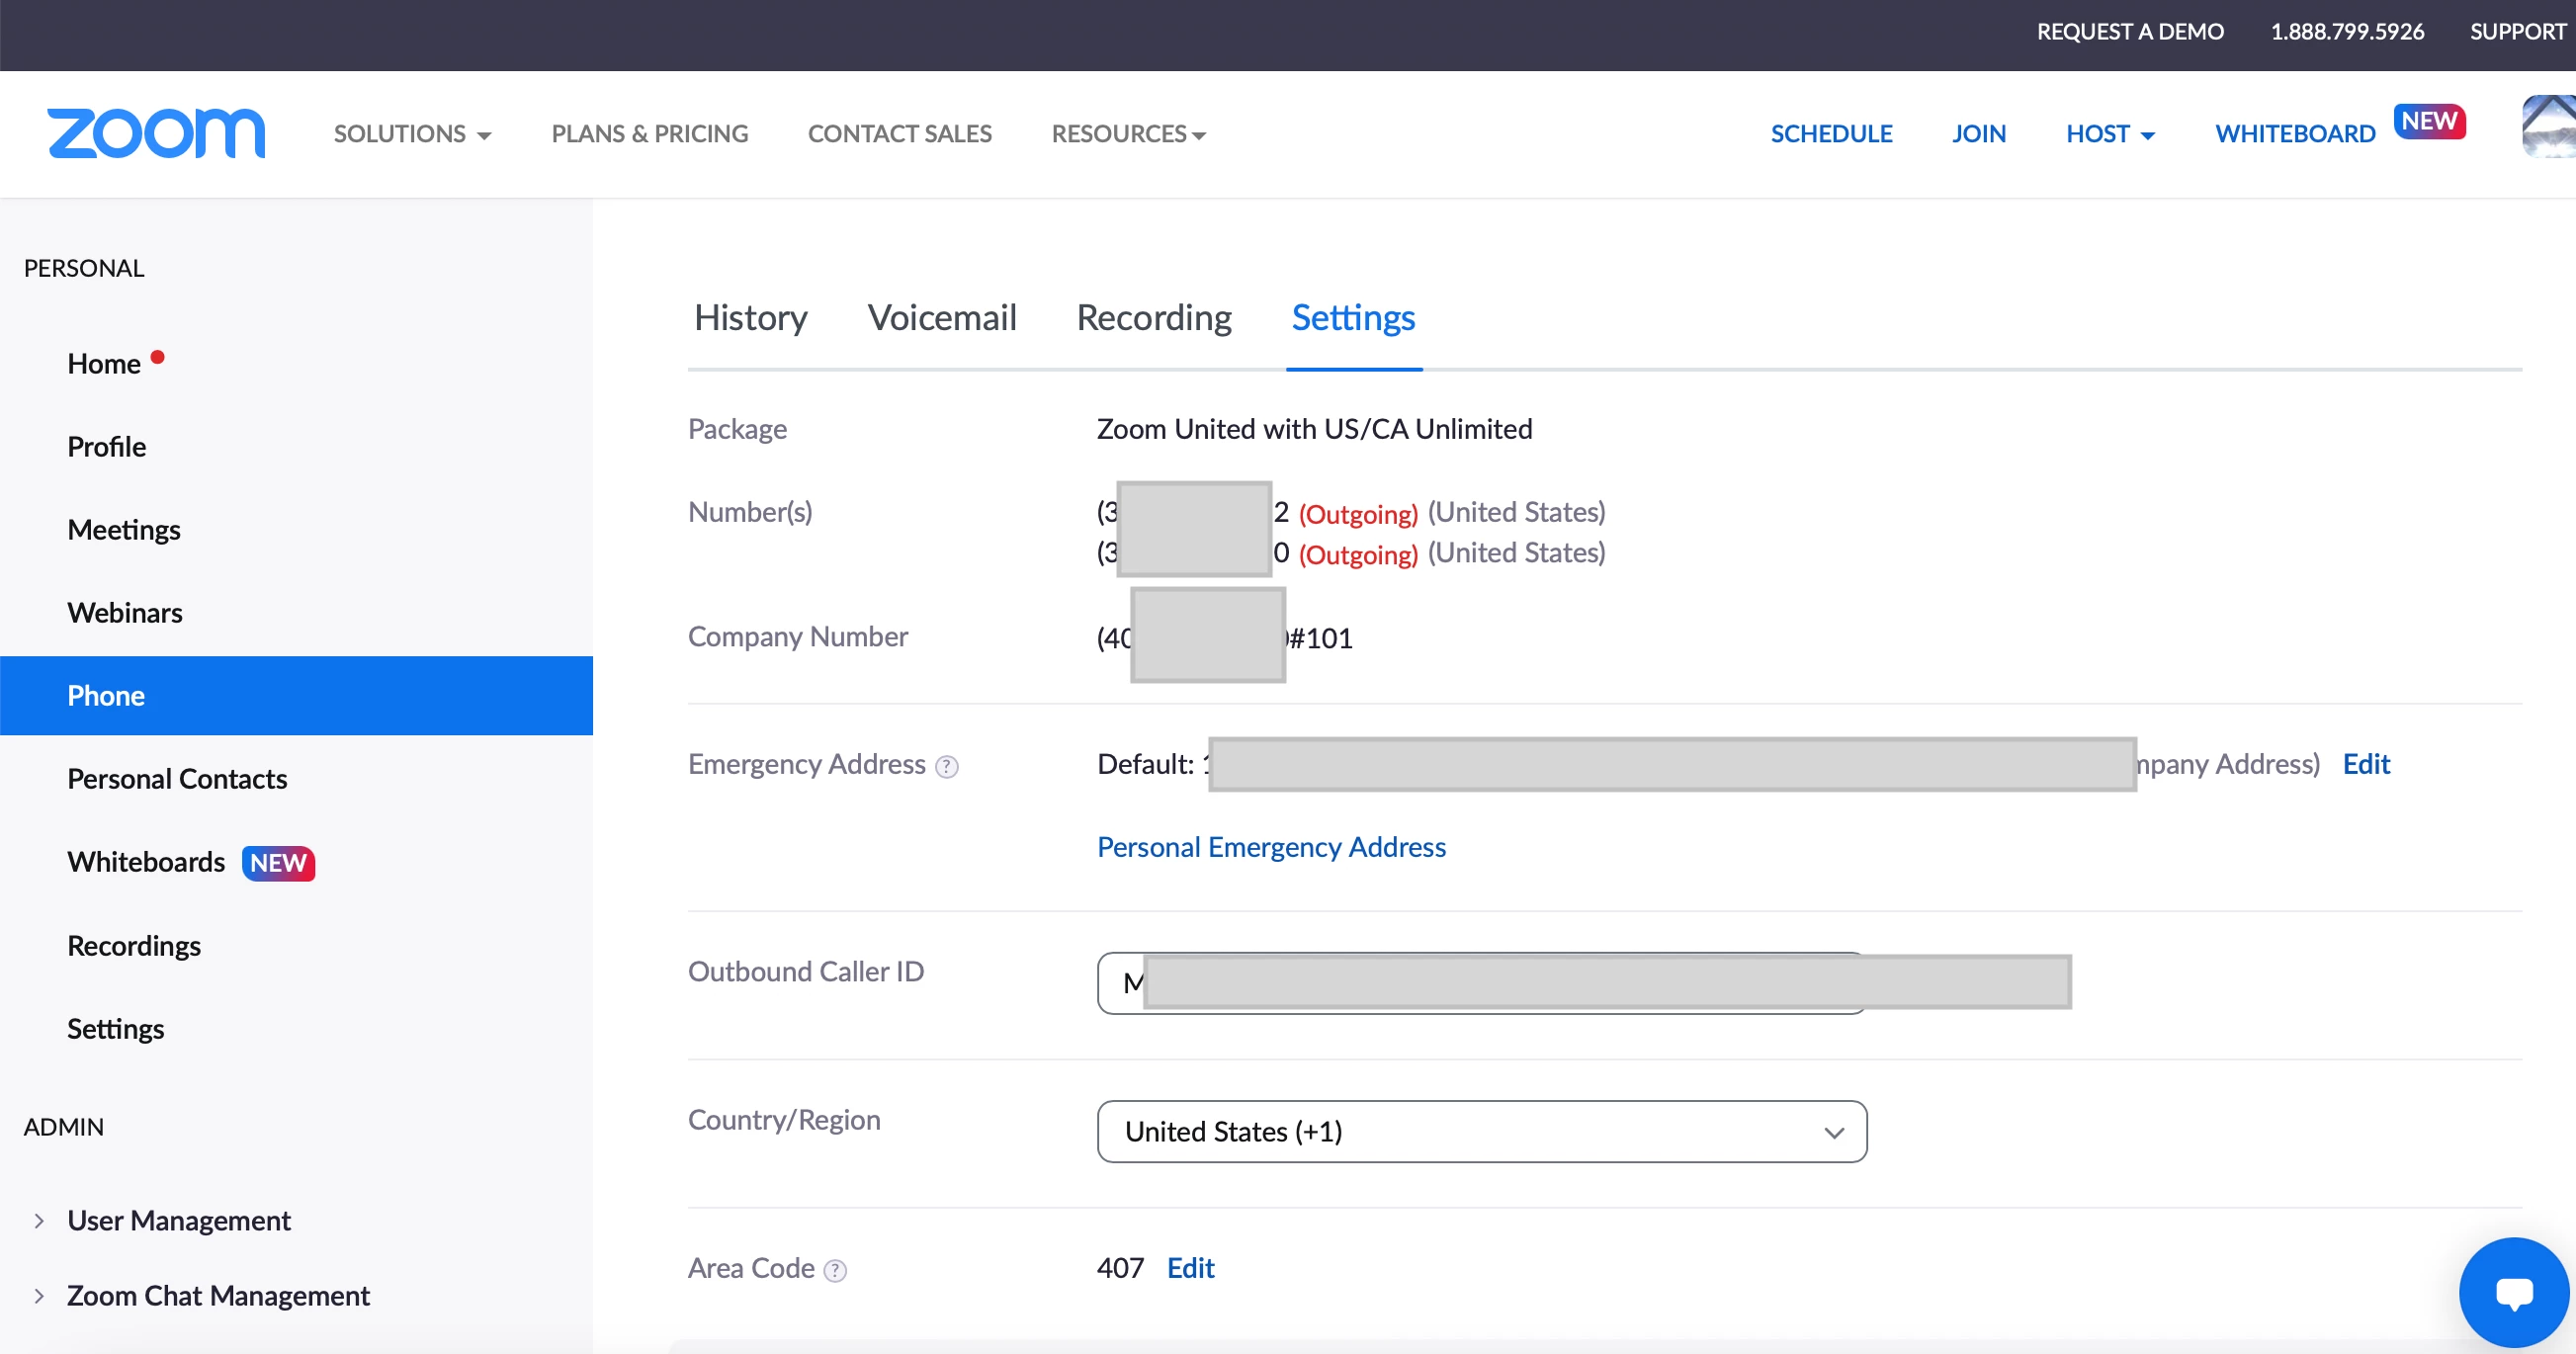
Task: Click the NEW badge next to Whiteboards
Action: pos(278,863)
